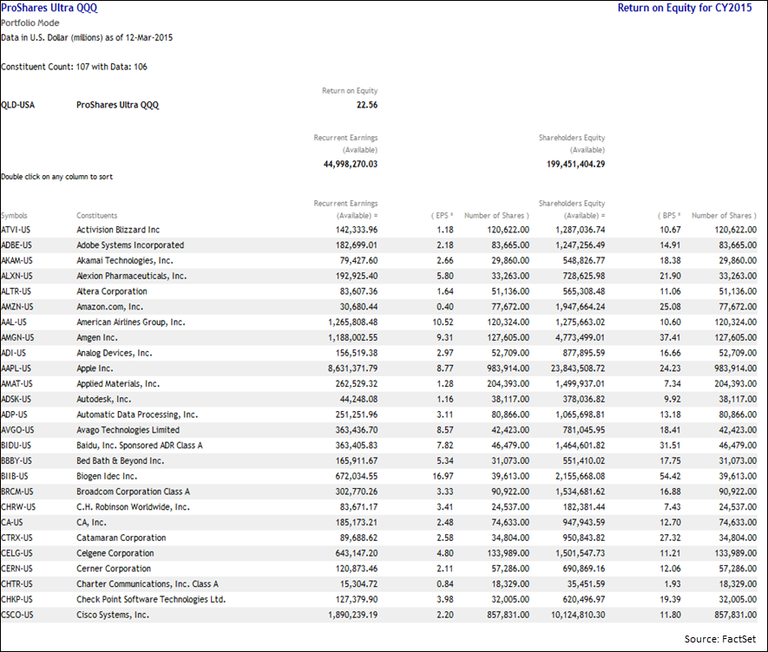Click the Symbols column header
Screen dimensions: 768x652
point(14,216)
